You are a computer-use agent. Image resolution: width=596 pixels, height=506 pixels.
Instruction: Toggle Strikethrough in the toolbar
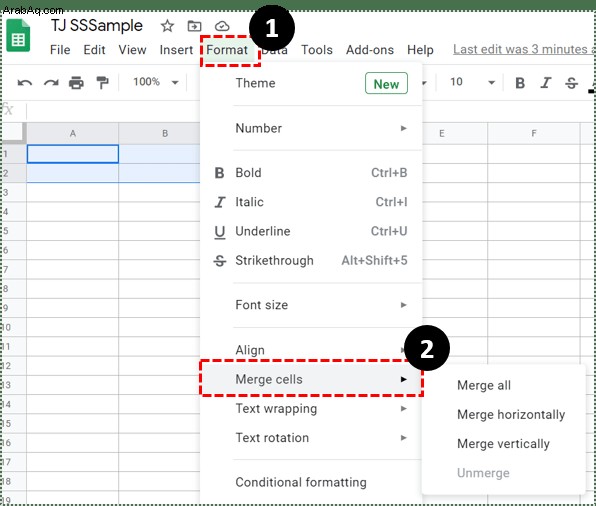click(571, 82)
